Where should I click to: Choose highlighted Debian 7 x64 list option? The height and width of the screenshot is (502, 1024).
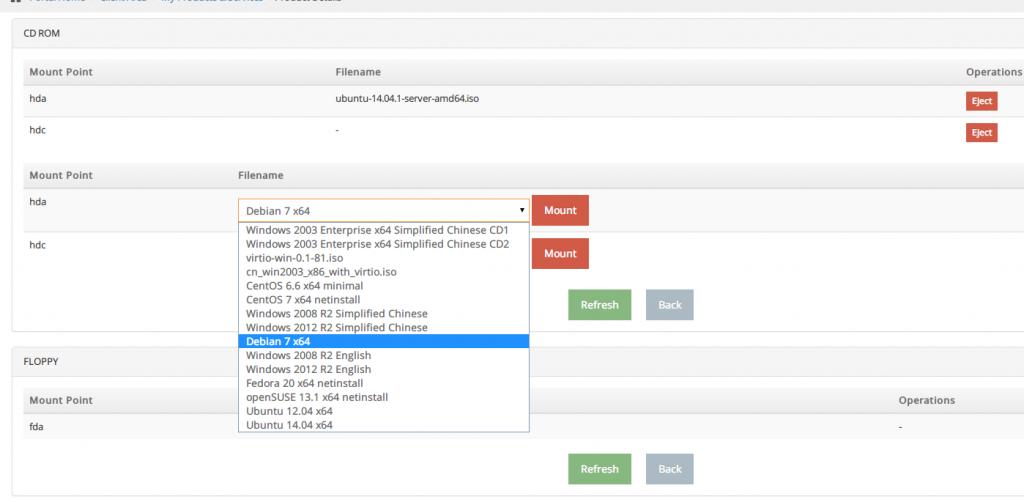point(384,341)
